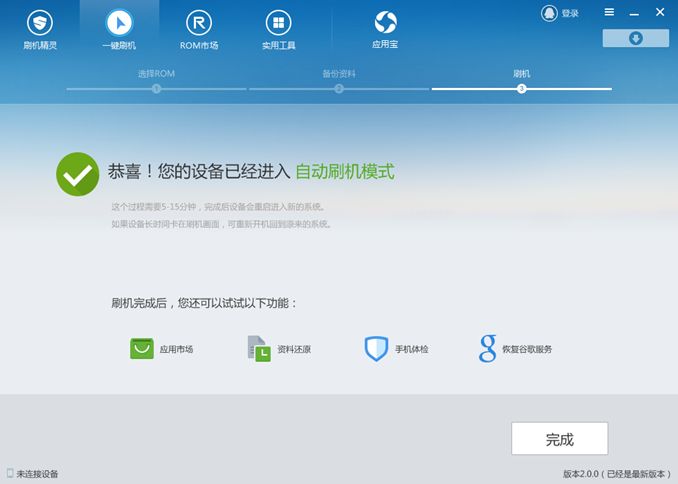
Task: Click the green success checkmark icon
Action: coord(78,174)
